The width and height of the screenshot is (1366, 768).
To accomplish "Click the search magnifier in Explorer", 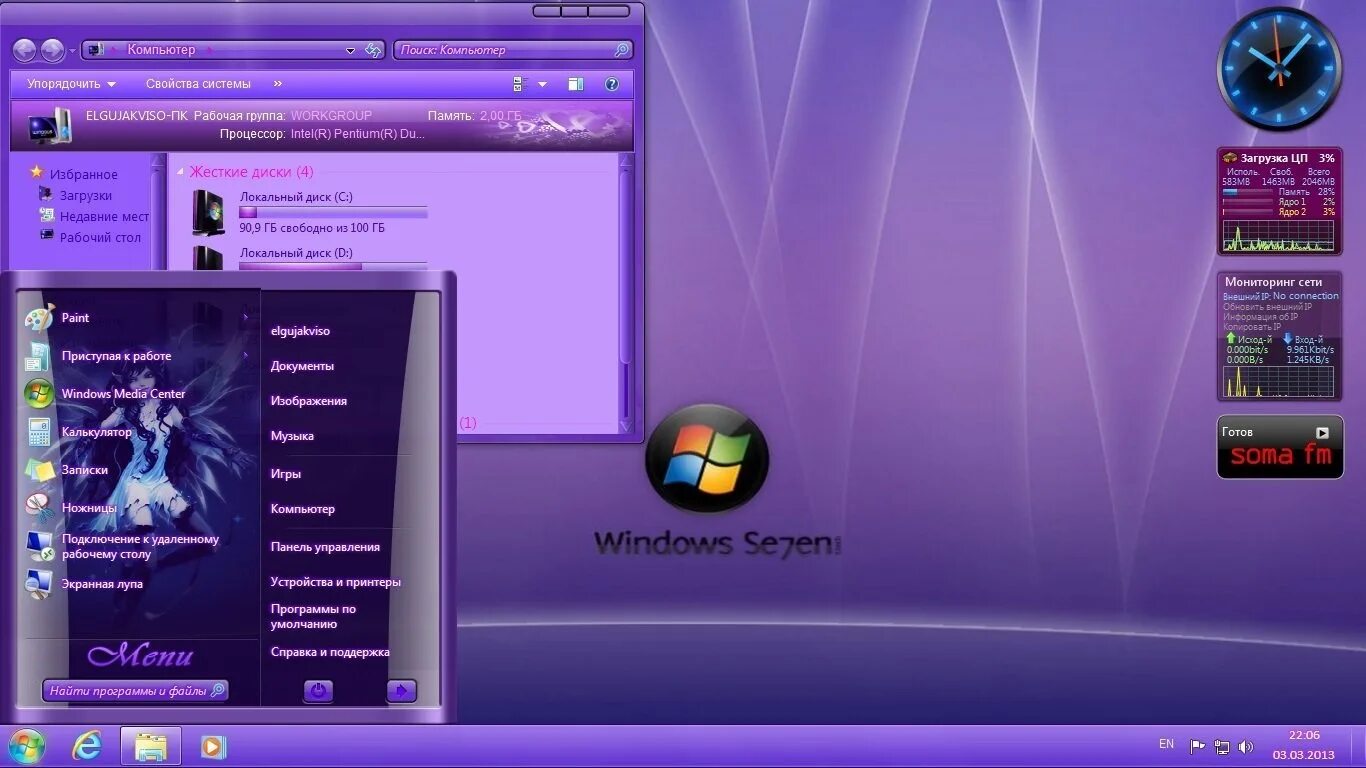I will [x=622, y=50].
